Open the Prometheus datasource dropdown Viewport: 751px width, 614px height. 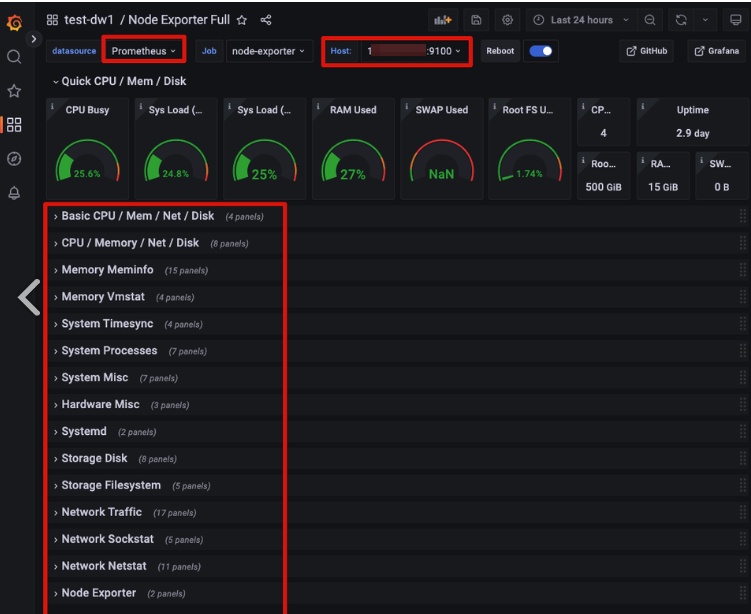144,51
